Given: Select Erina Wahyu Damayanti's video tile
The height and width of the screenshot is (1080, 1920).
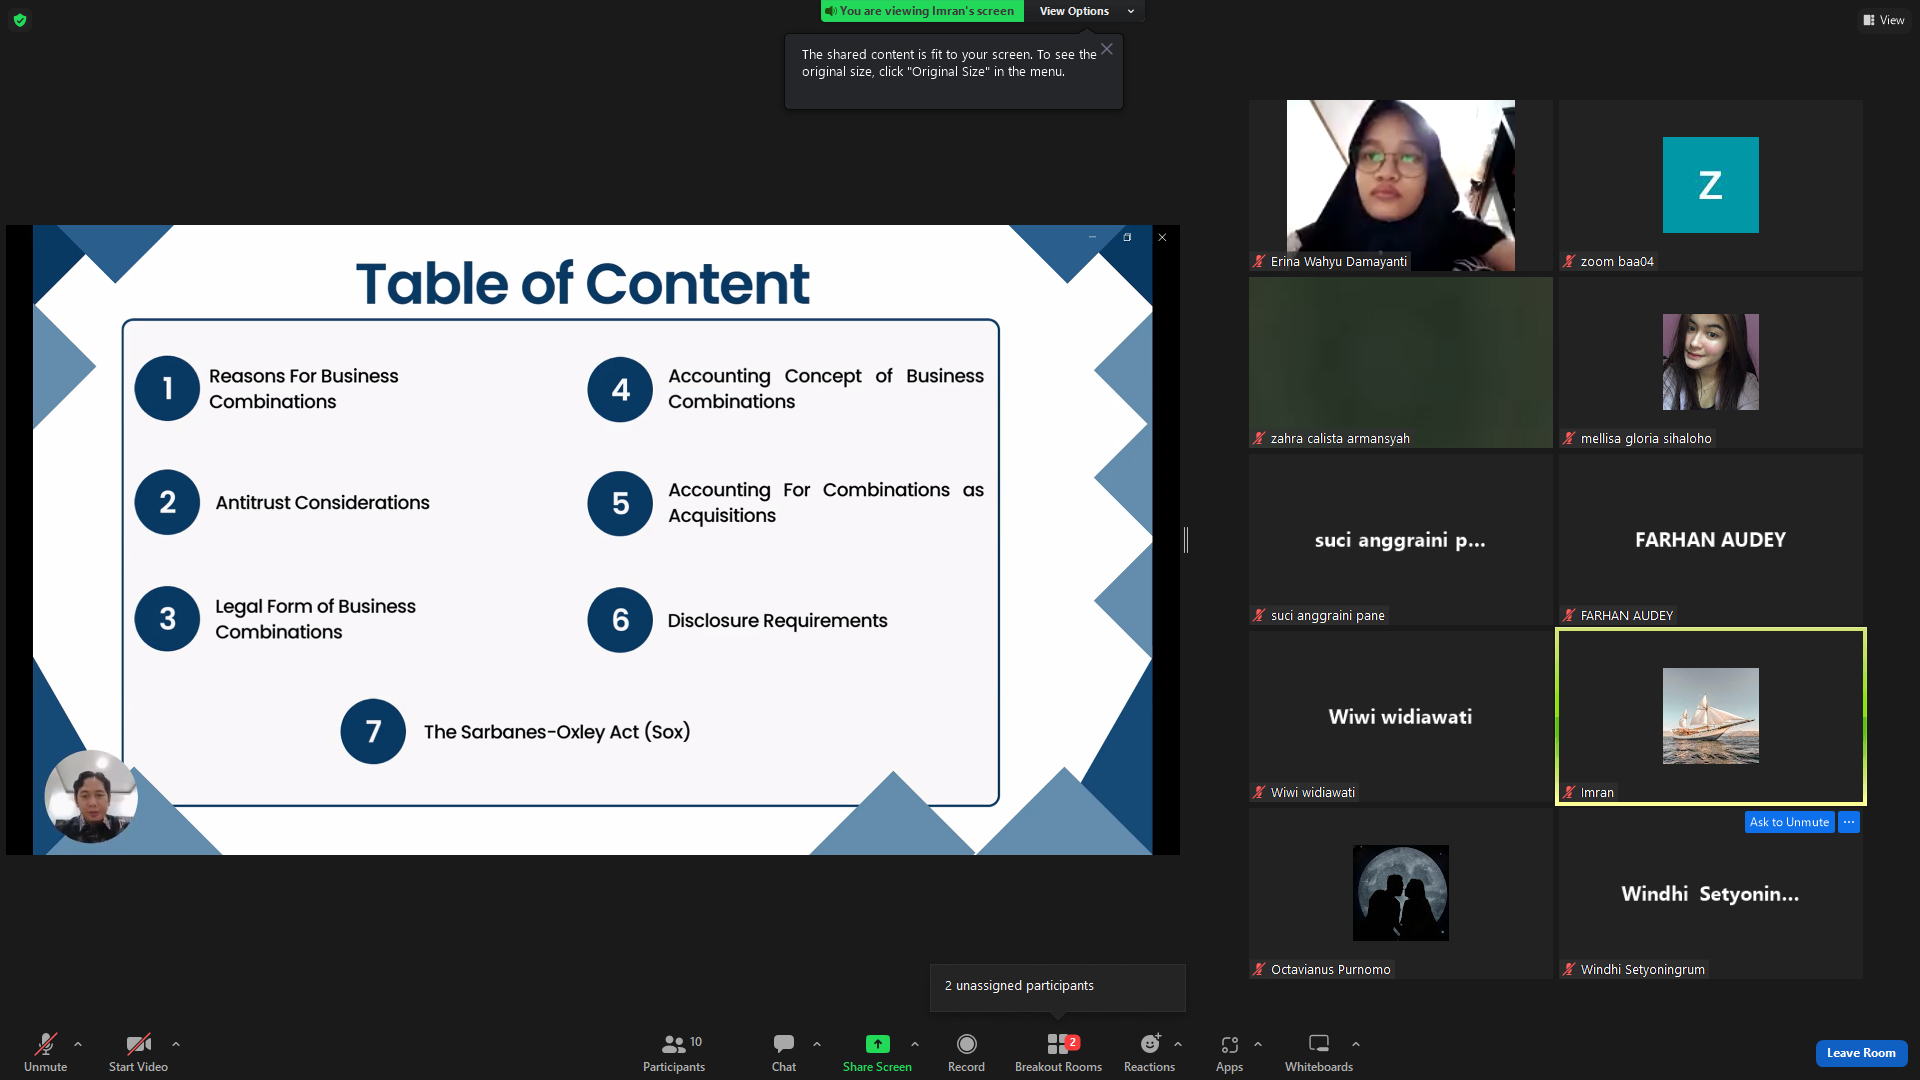Looking at the screenshot, I should [x=1400, y=185].
